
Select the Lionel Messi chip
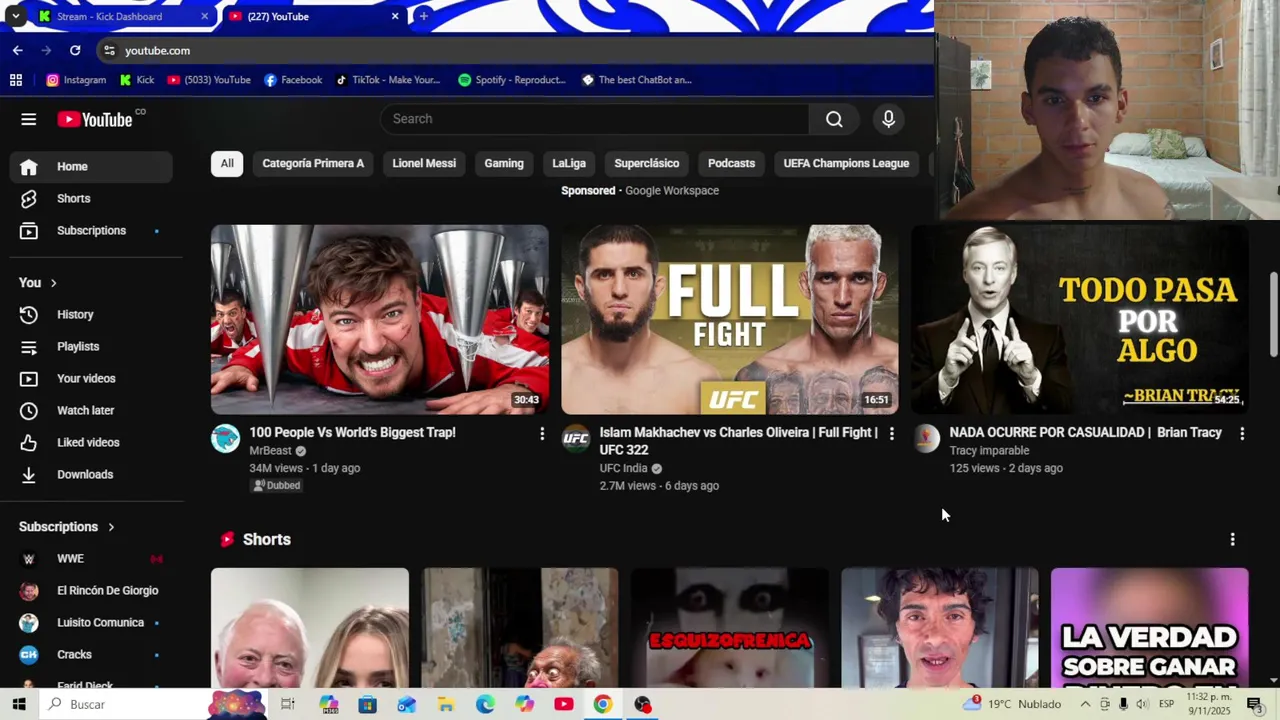[x=424, y=163]
